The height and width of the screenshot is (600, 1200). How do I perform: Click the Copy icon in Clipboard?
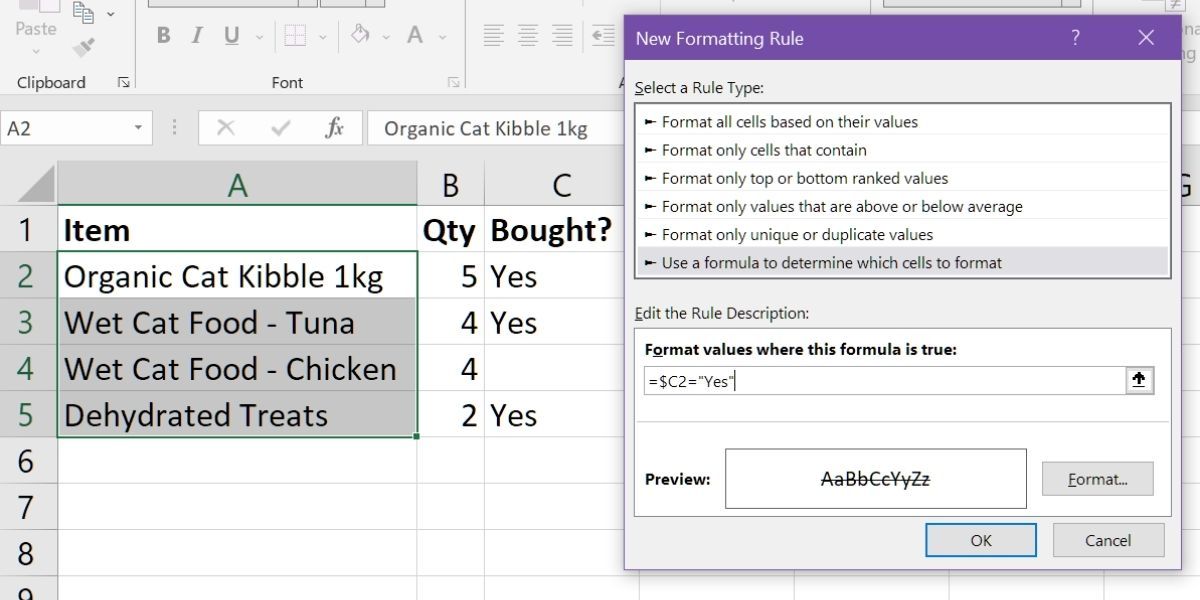[84, 13]
